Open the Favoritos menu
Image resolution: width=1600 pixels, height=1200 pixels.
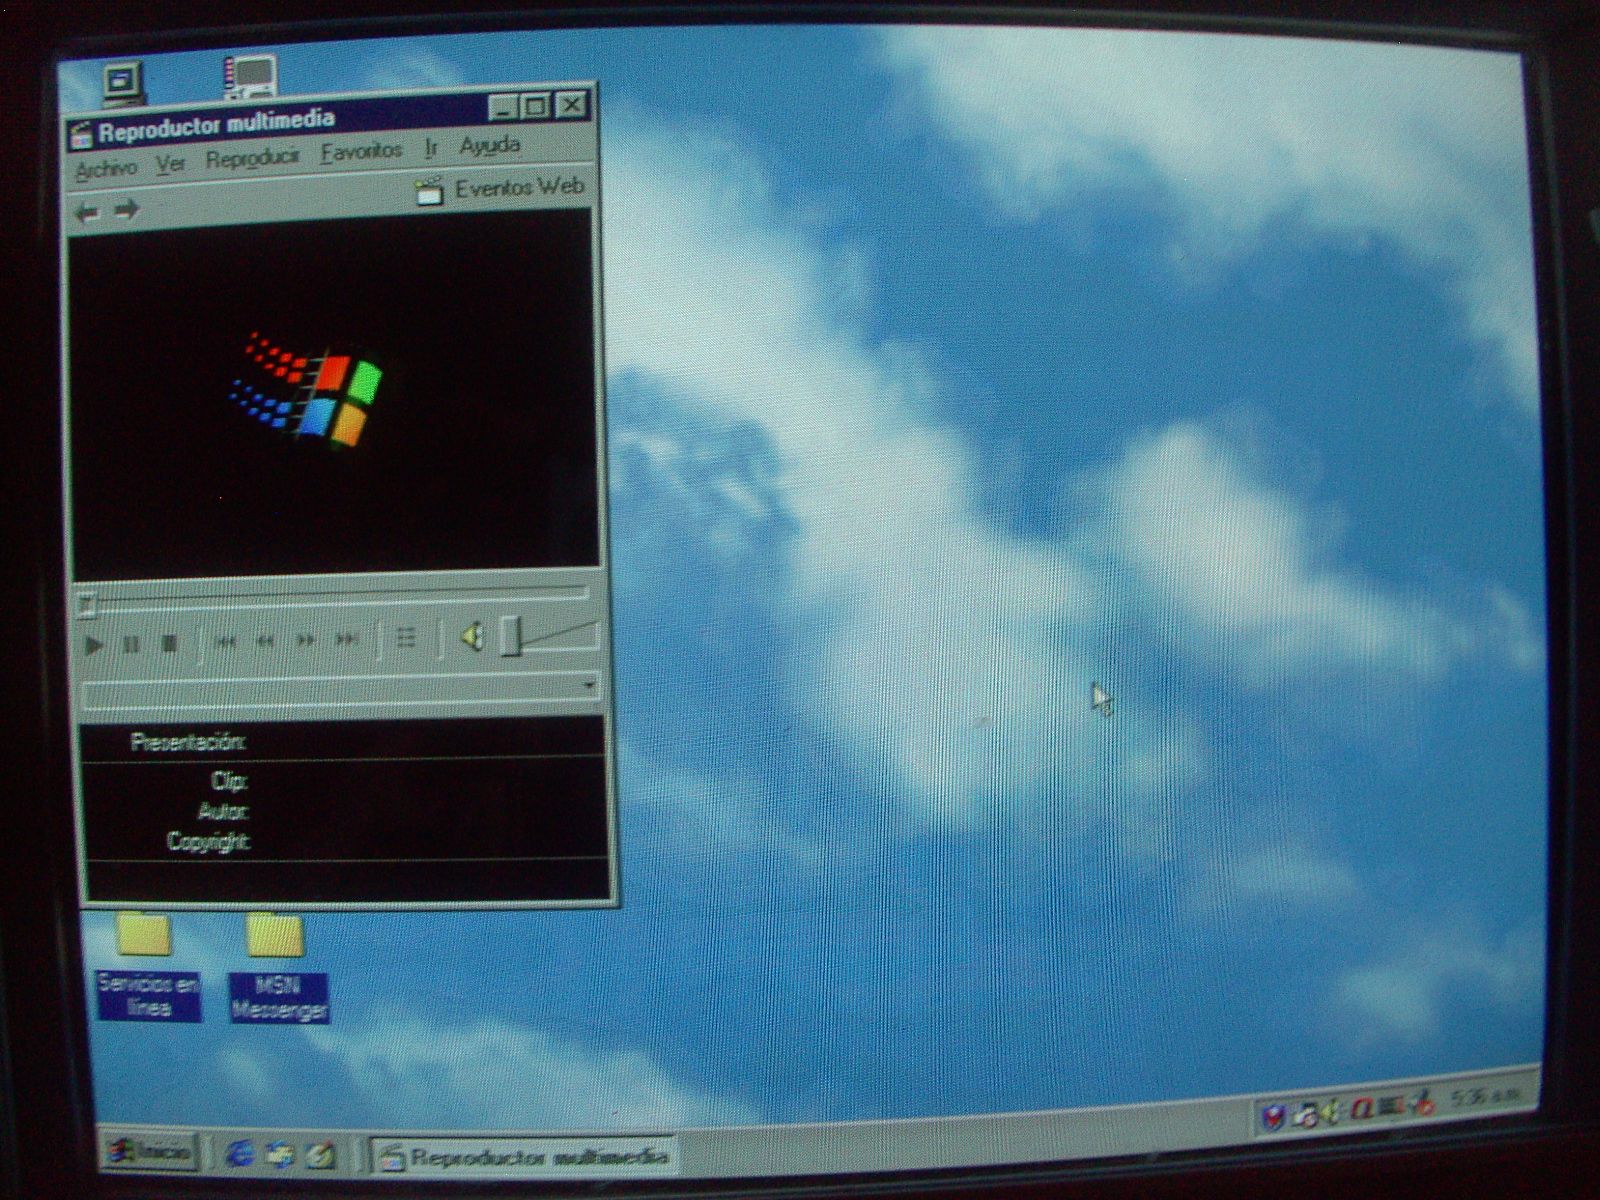point(361,152)
